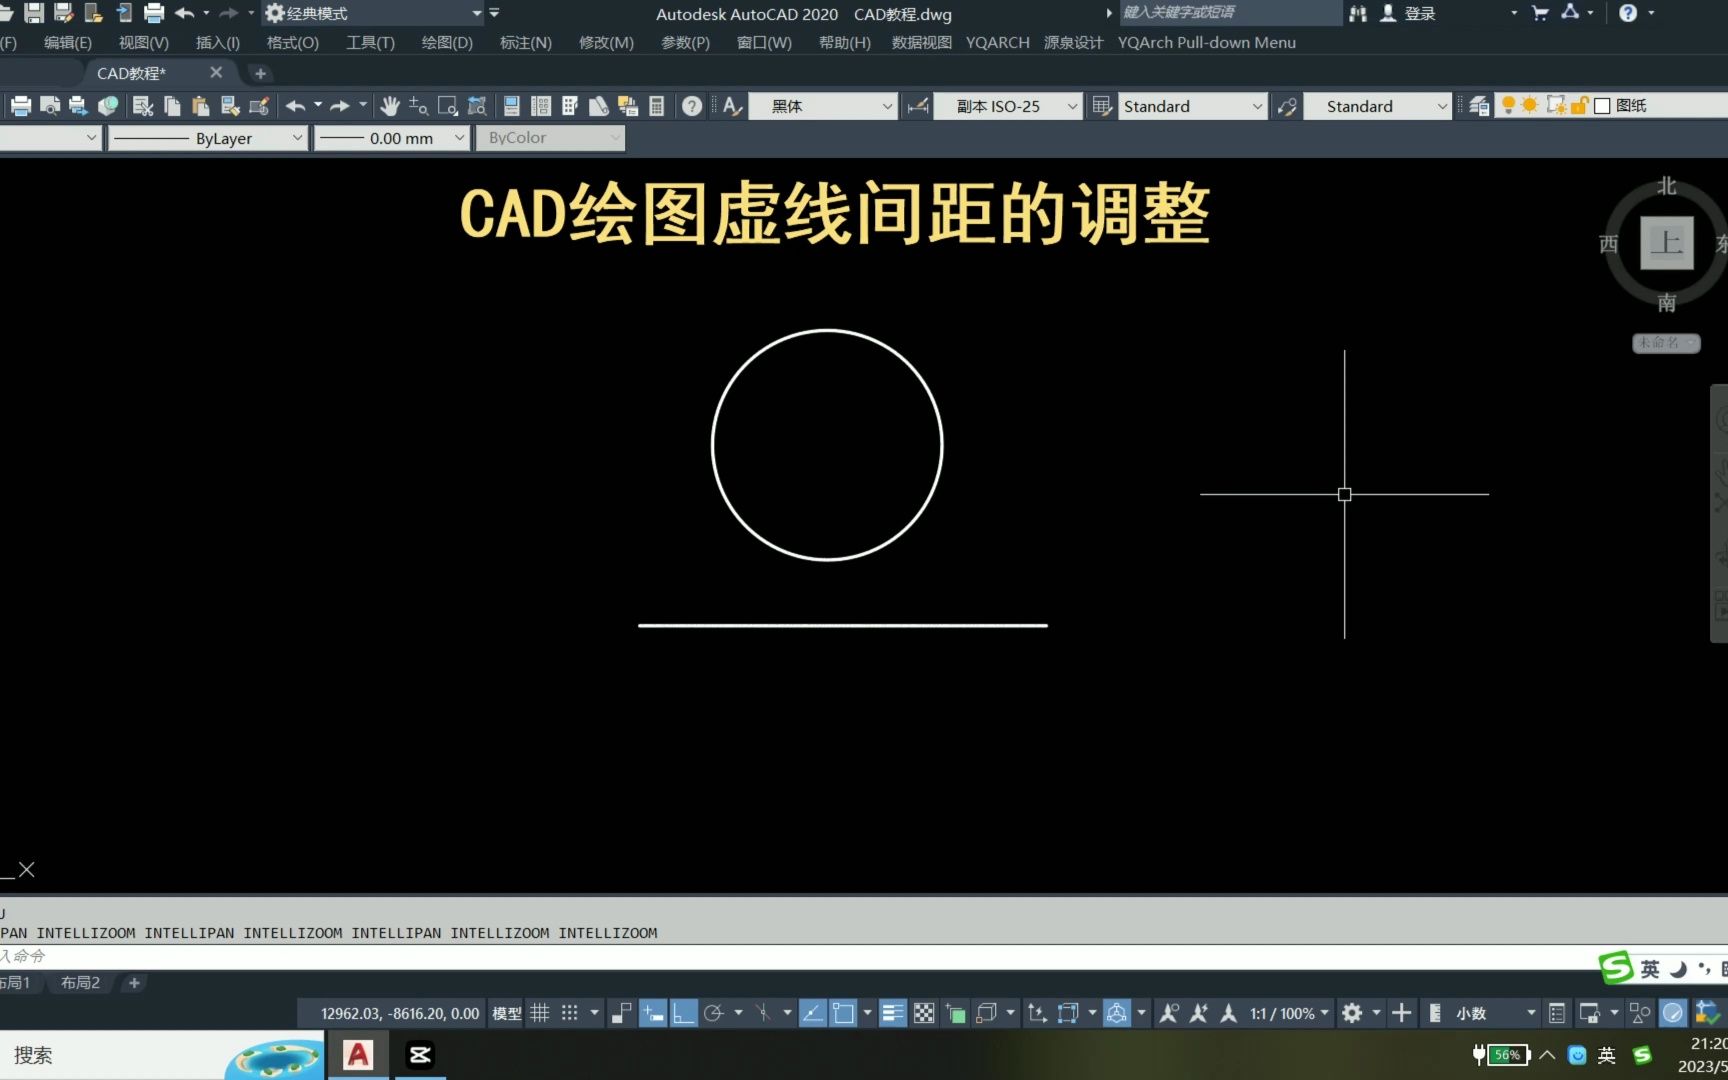Click the Copy to clipboard icon
1728x1080 pixels.
[x=172, y=106]
